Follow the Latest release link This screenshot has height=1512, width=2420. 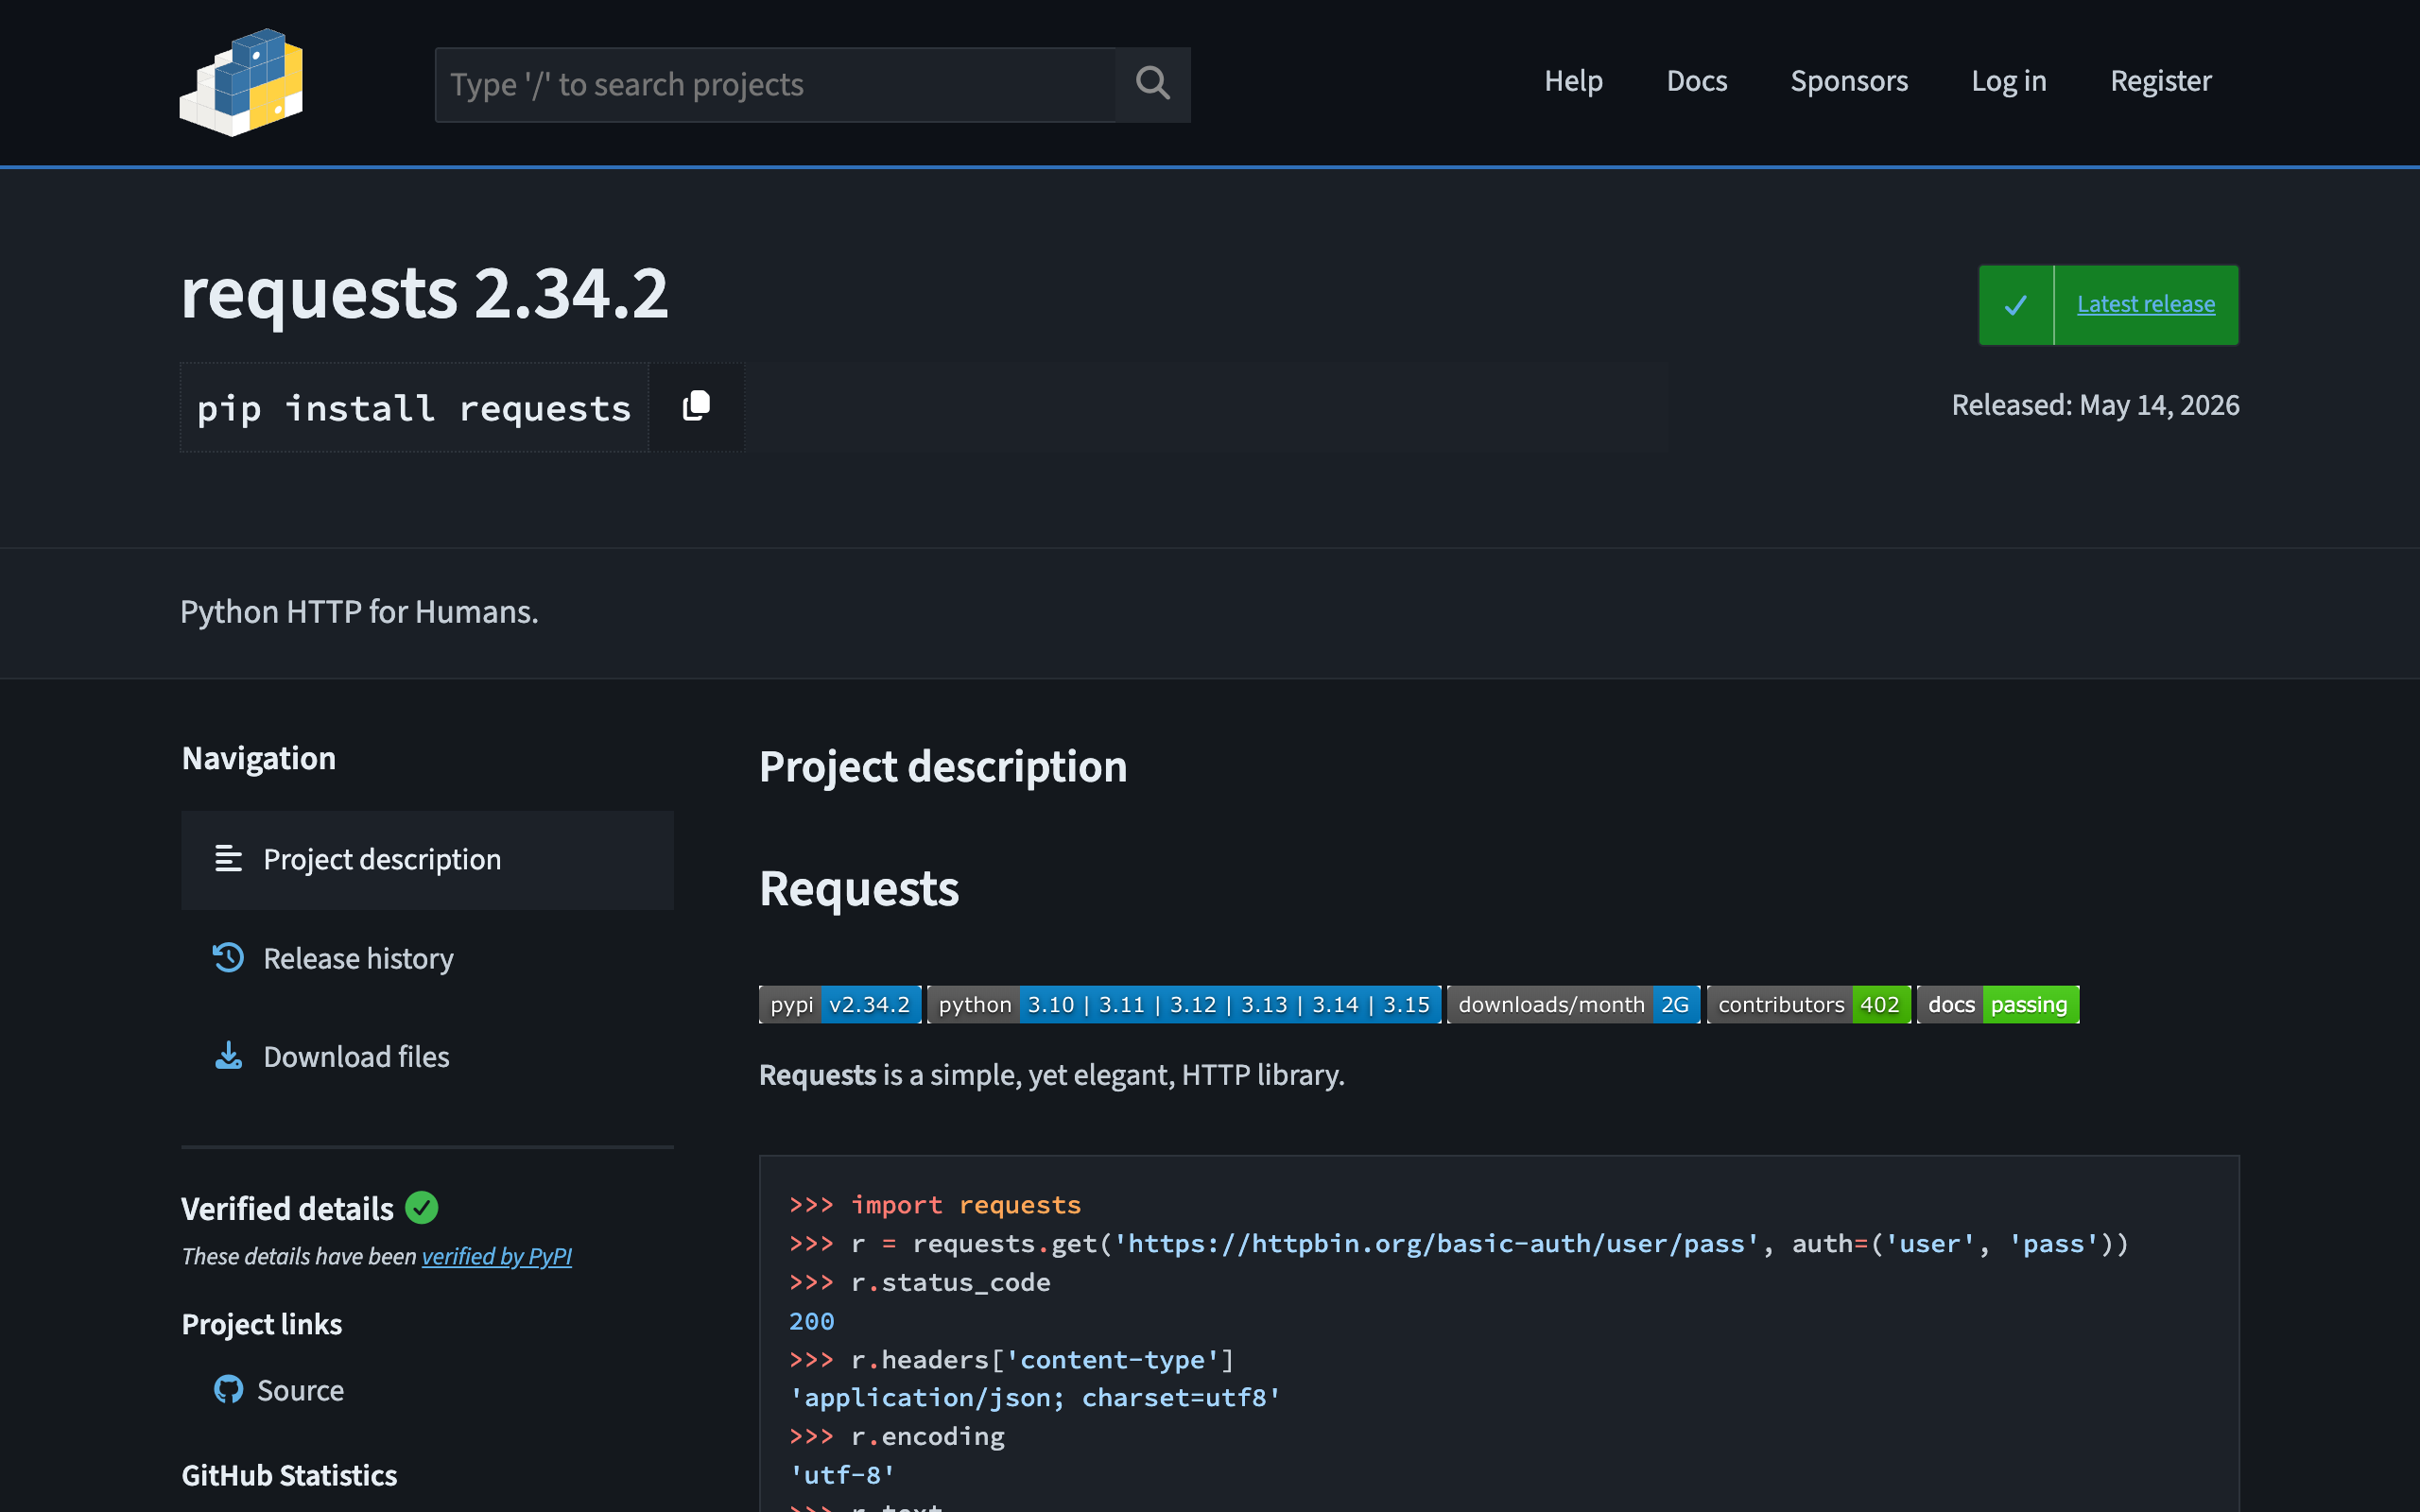pyautogui.click(x=2145, y=304)
